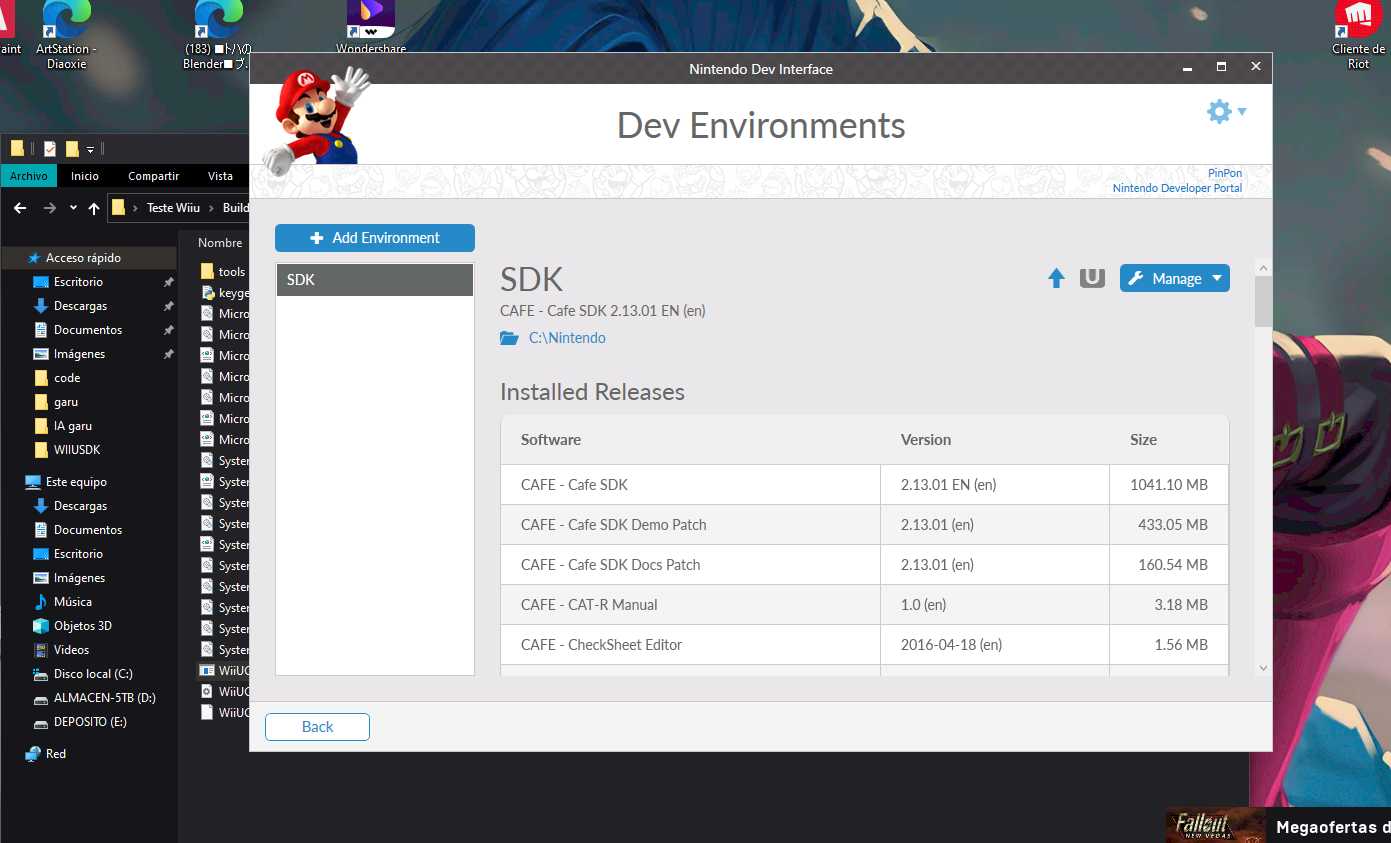This screenshot has height=843, width=1391.
Task: Click the Explorer up-one-level arrow
Action: point(94,208)
